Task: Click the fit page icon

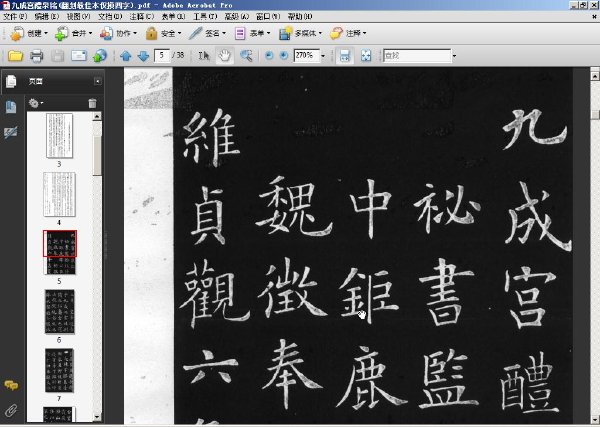Action: tap(366, 56)
